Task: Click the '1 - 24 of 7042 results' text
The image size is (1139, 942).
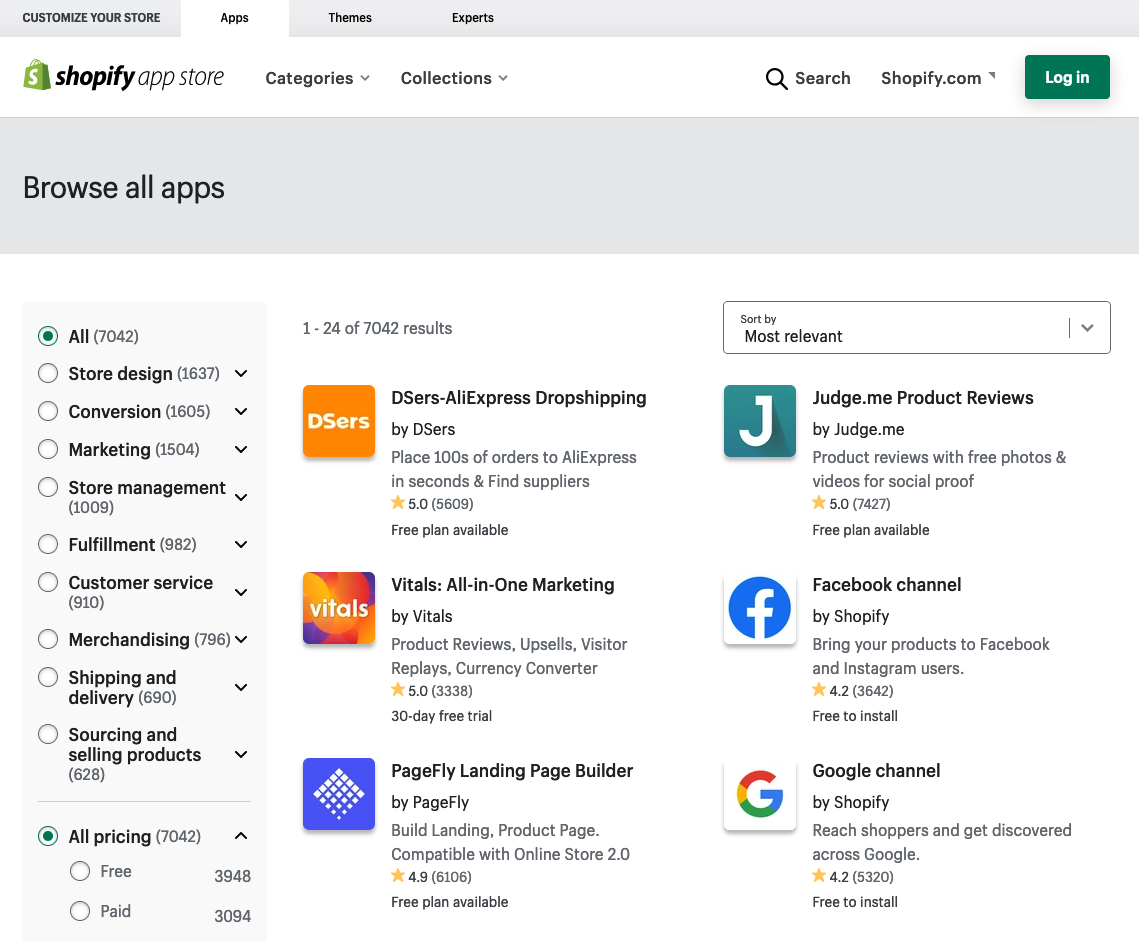Action: coord(377,328)
